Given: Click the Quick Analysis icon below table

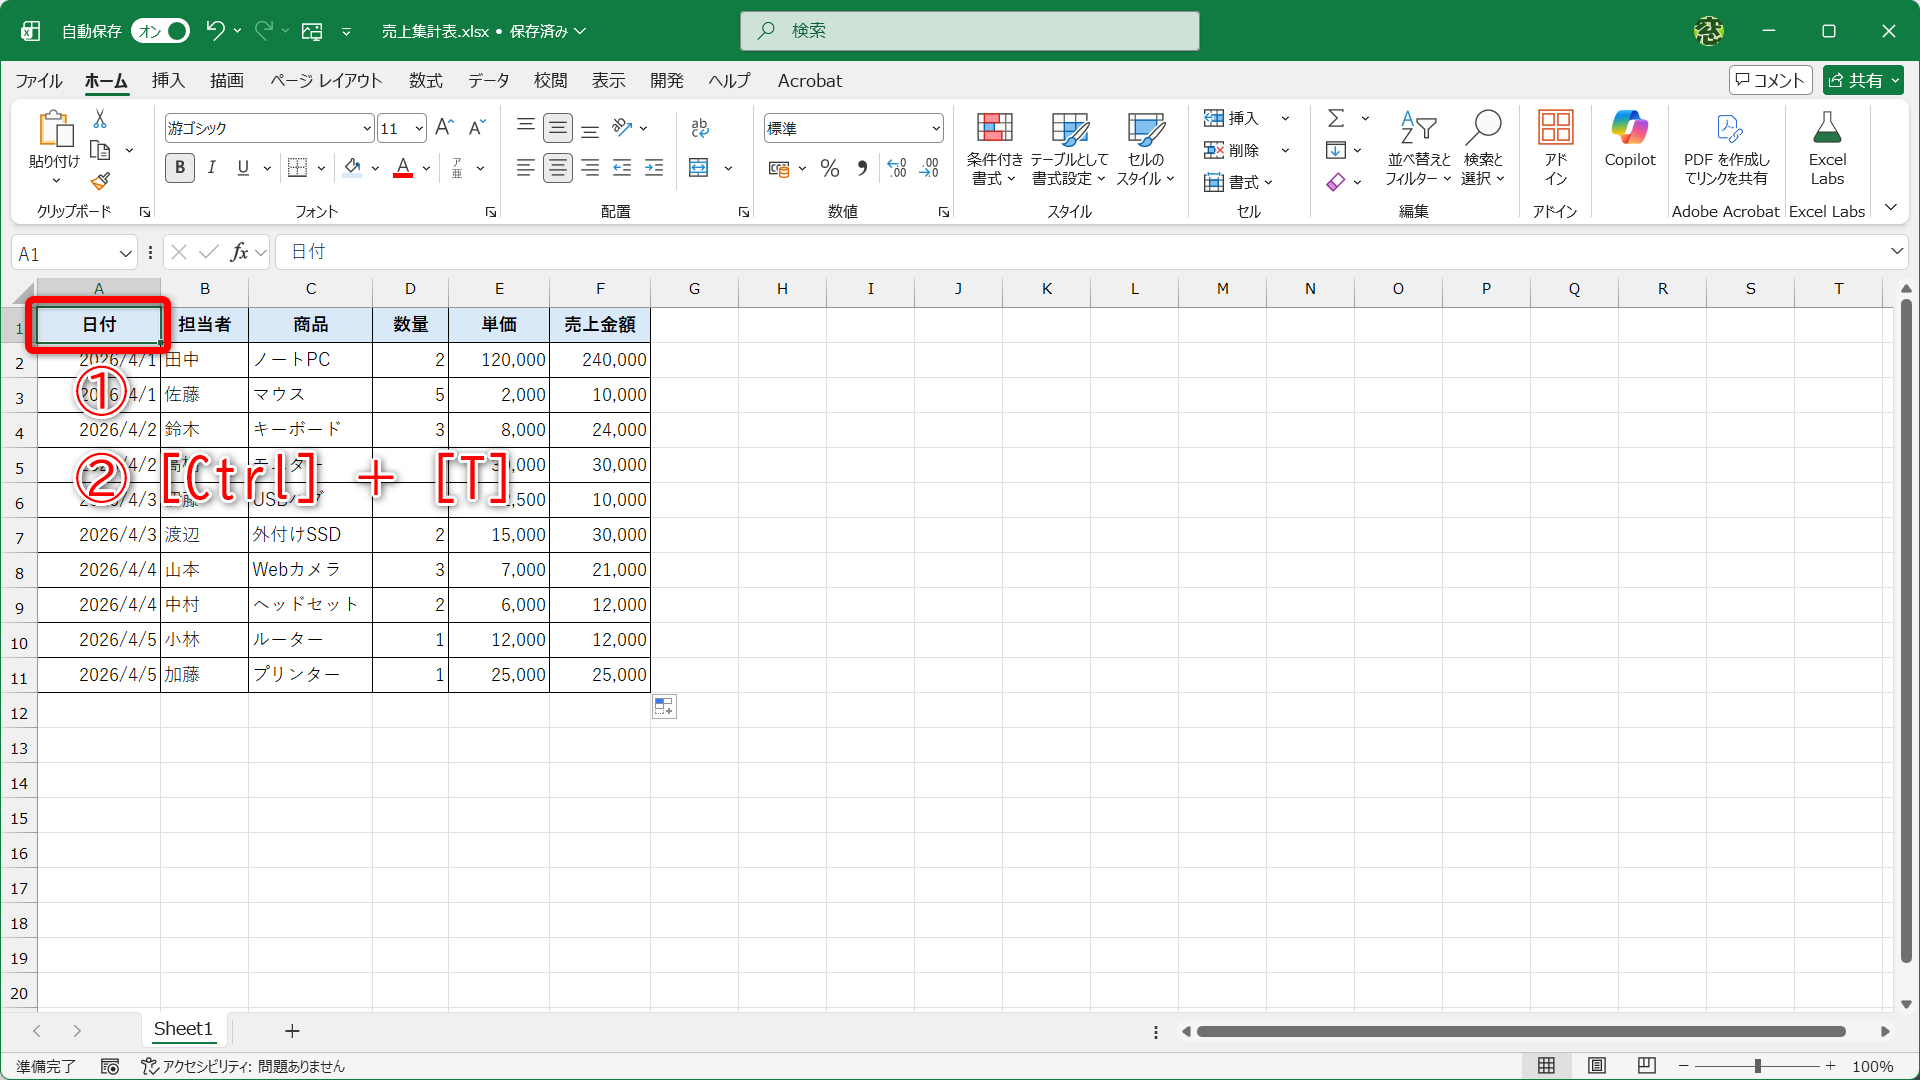Looking at the screenshot, I should (664, 707).
